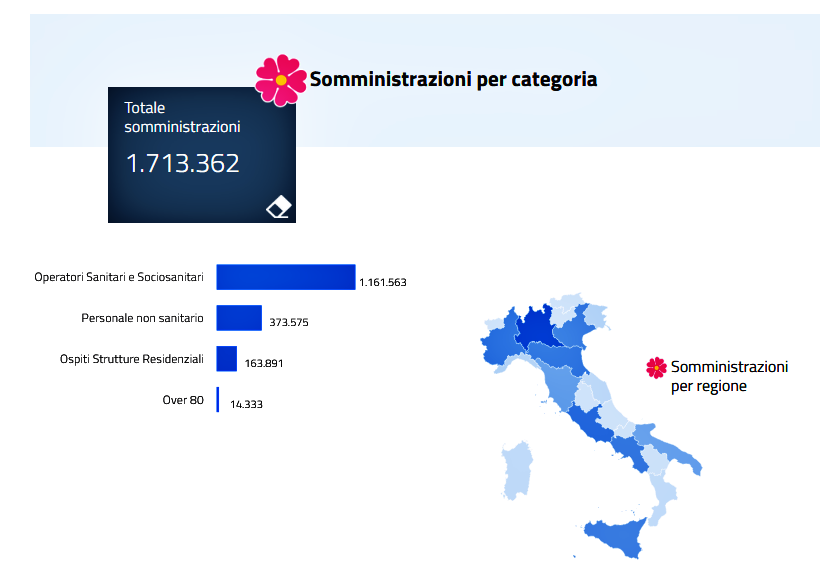
Task: Select the Ospiti Strutture Residenziali bar
Action: 227,359
